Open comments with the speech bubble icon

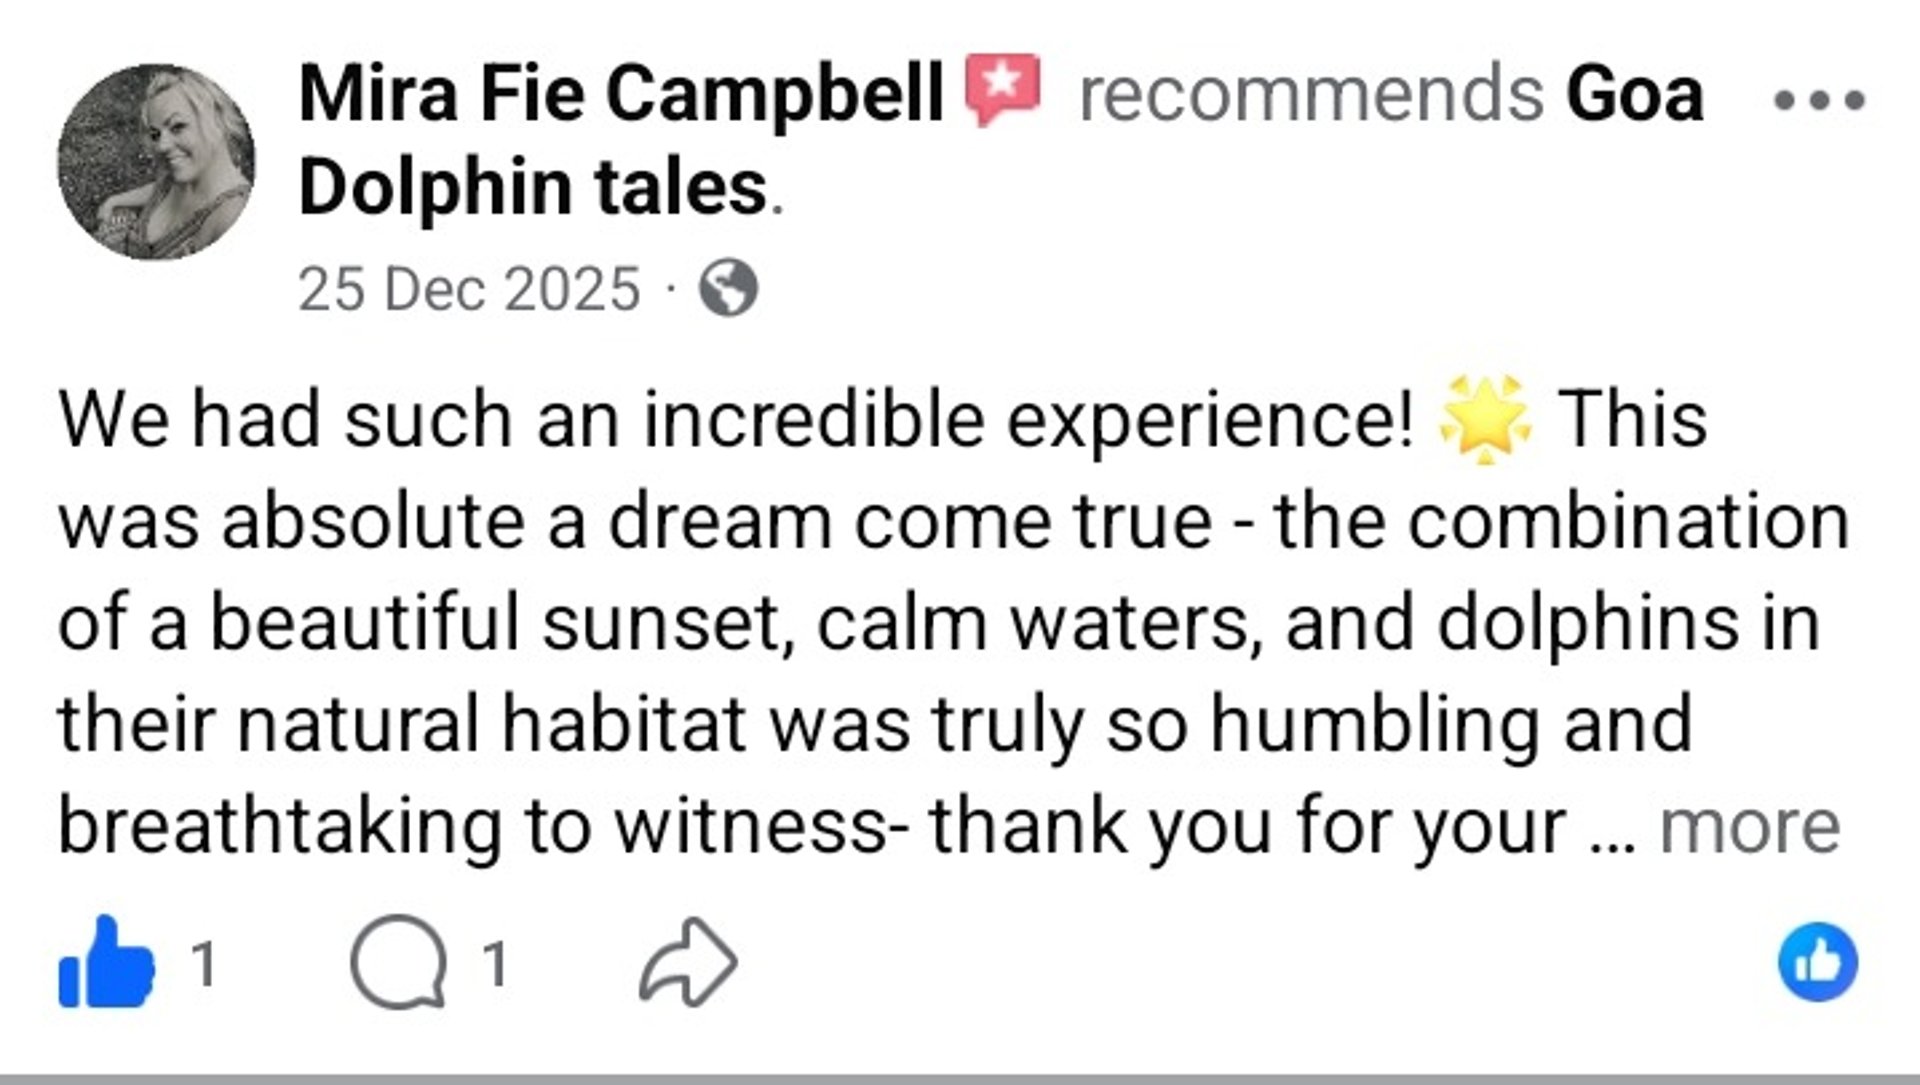click(x=398, y=962)
